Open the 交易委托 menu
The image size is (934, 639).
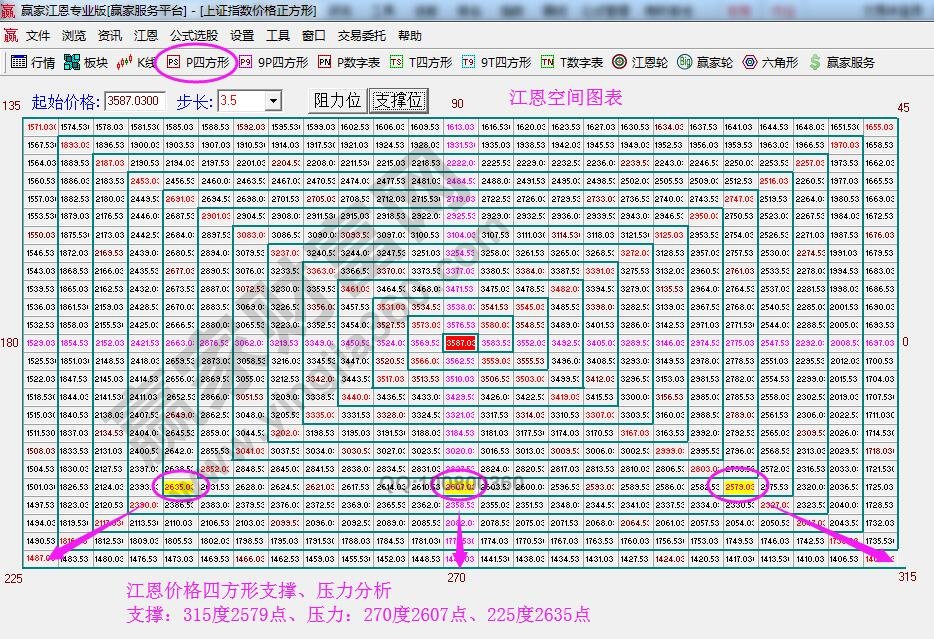(x=363, y=35)
